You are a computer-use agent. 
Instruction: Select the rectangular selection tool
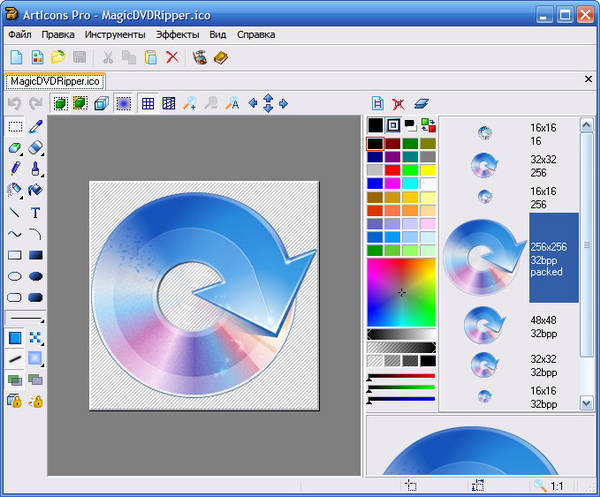(x=15, y=127)
